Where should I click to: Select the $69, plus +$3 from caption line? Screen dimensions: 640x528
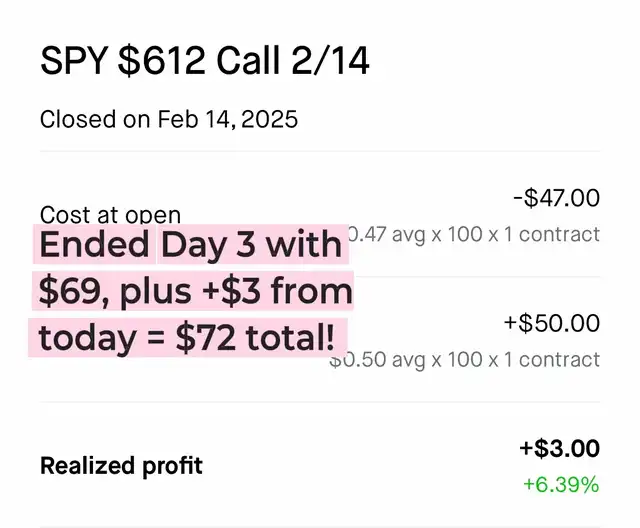[193, 291]
